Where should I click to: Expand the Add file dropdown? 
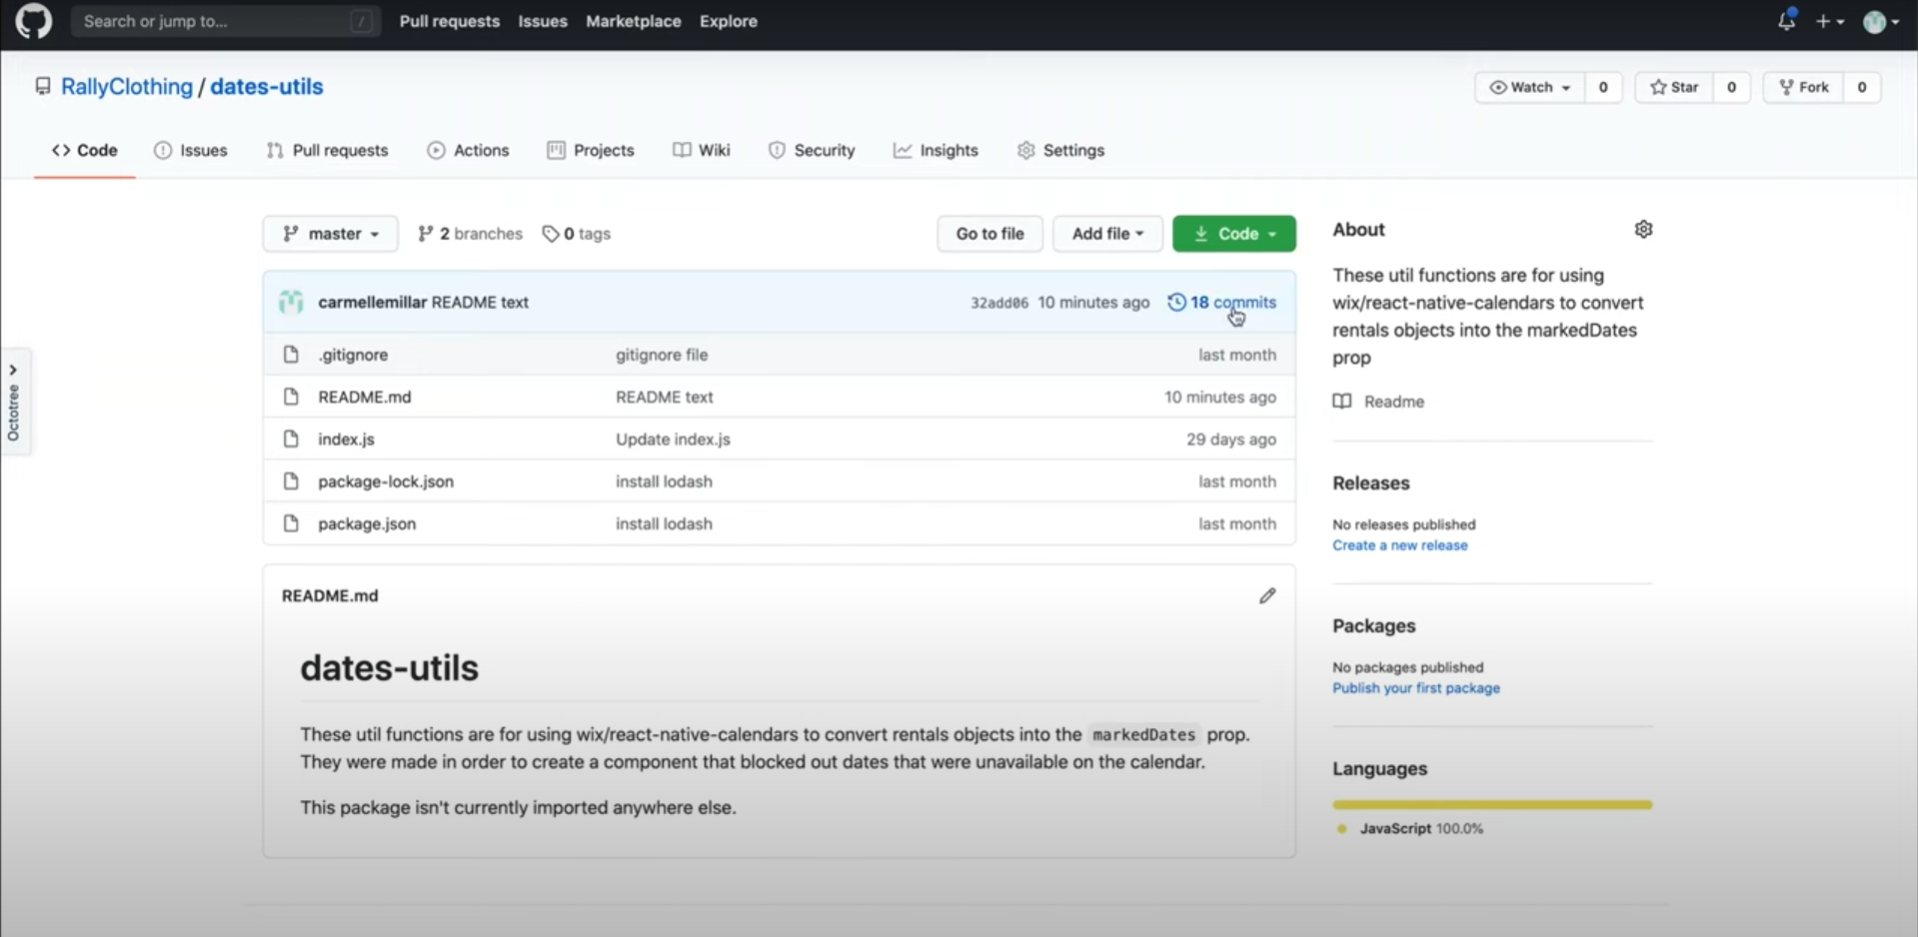[1107, 234]
